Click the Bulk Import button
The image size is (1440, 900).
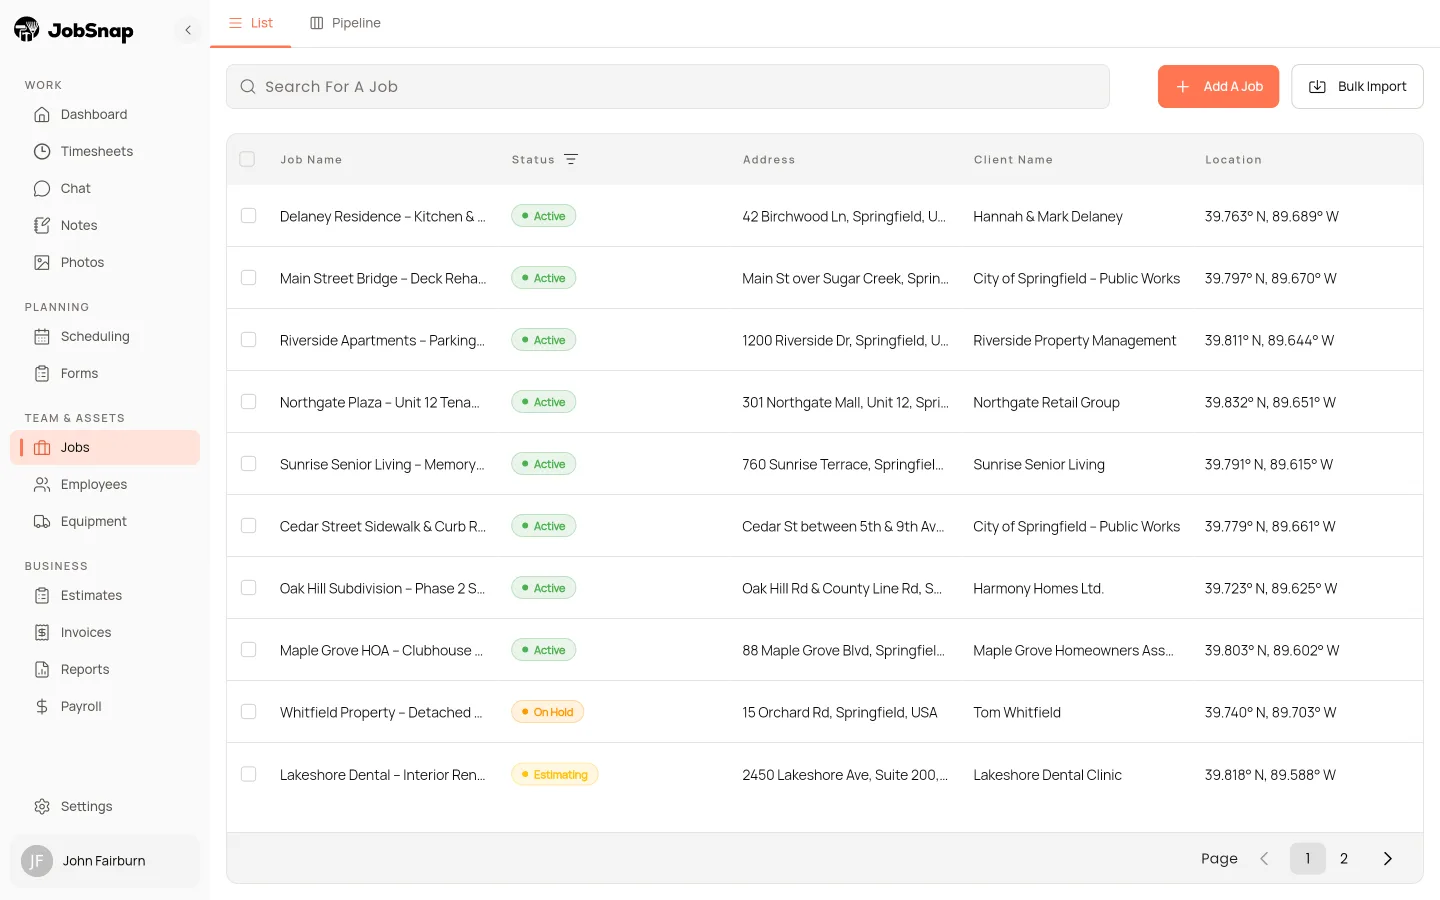point(1357,87)
